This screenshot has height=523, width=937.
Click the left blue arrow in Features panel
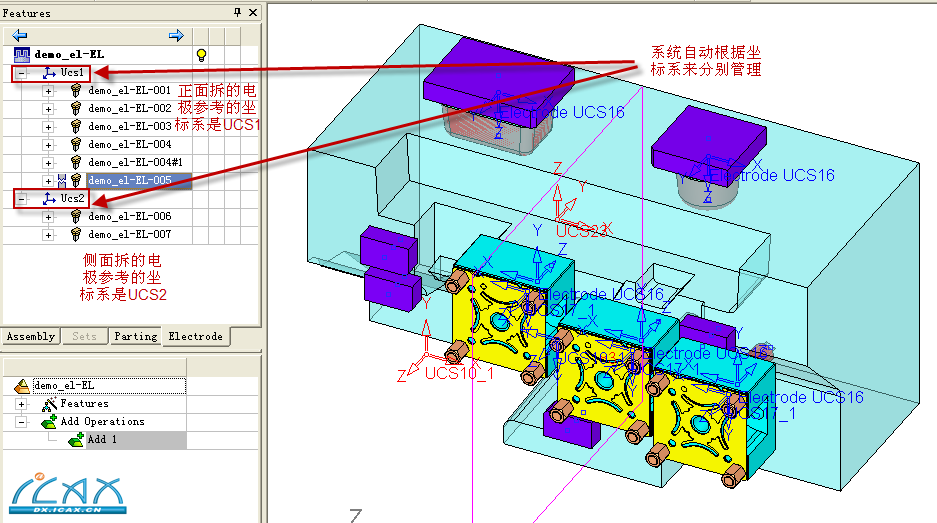click(x=19, y=35)
